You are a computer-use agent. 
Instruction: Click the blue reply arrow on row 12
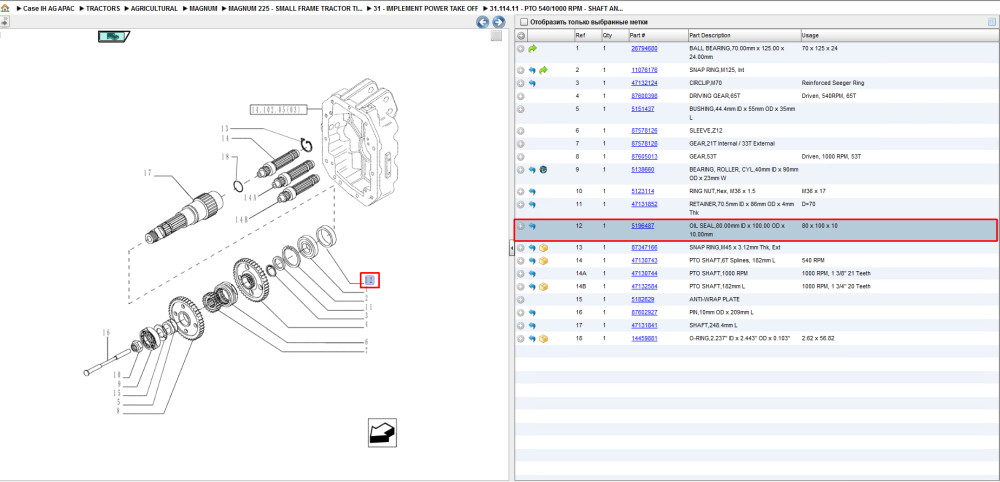pos(533,226)
